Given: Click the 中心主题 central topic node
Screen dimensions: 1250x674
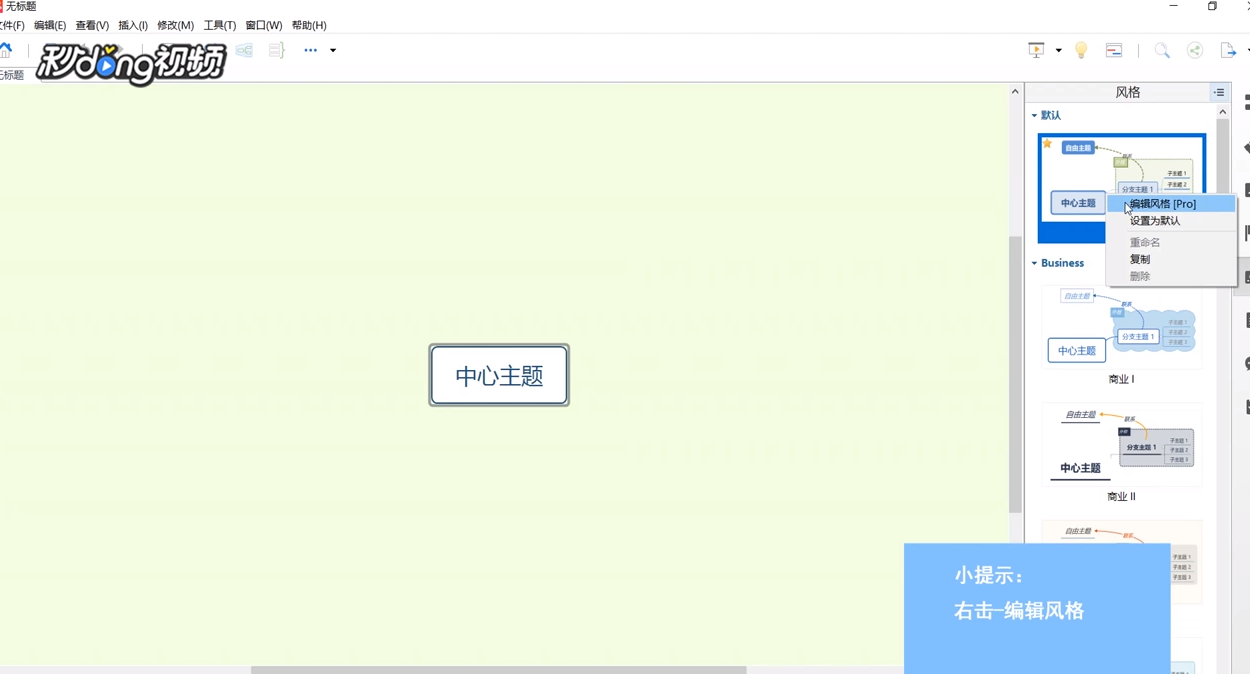Looking at the screenshot, I should click(498, 375).
